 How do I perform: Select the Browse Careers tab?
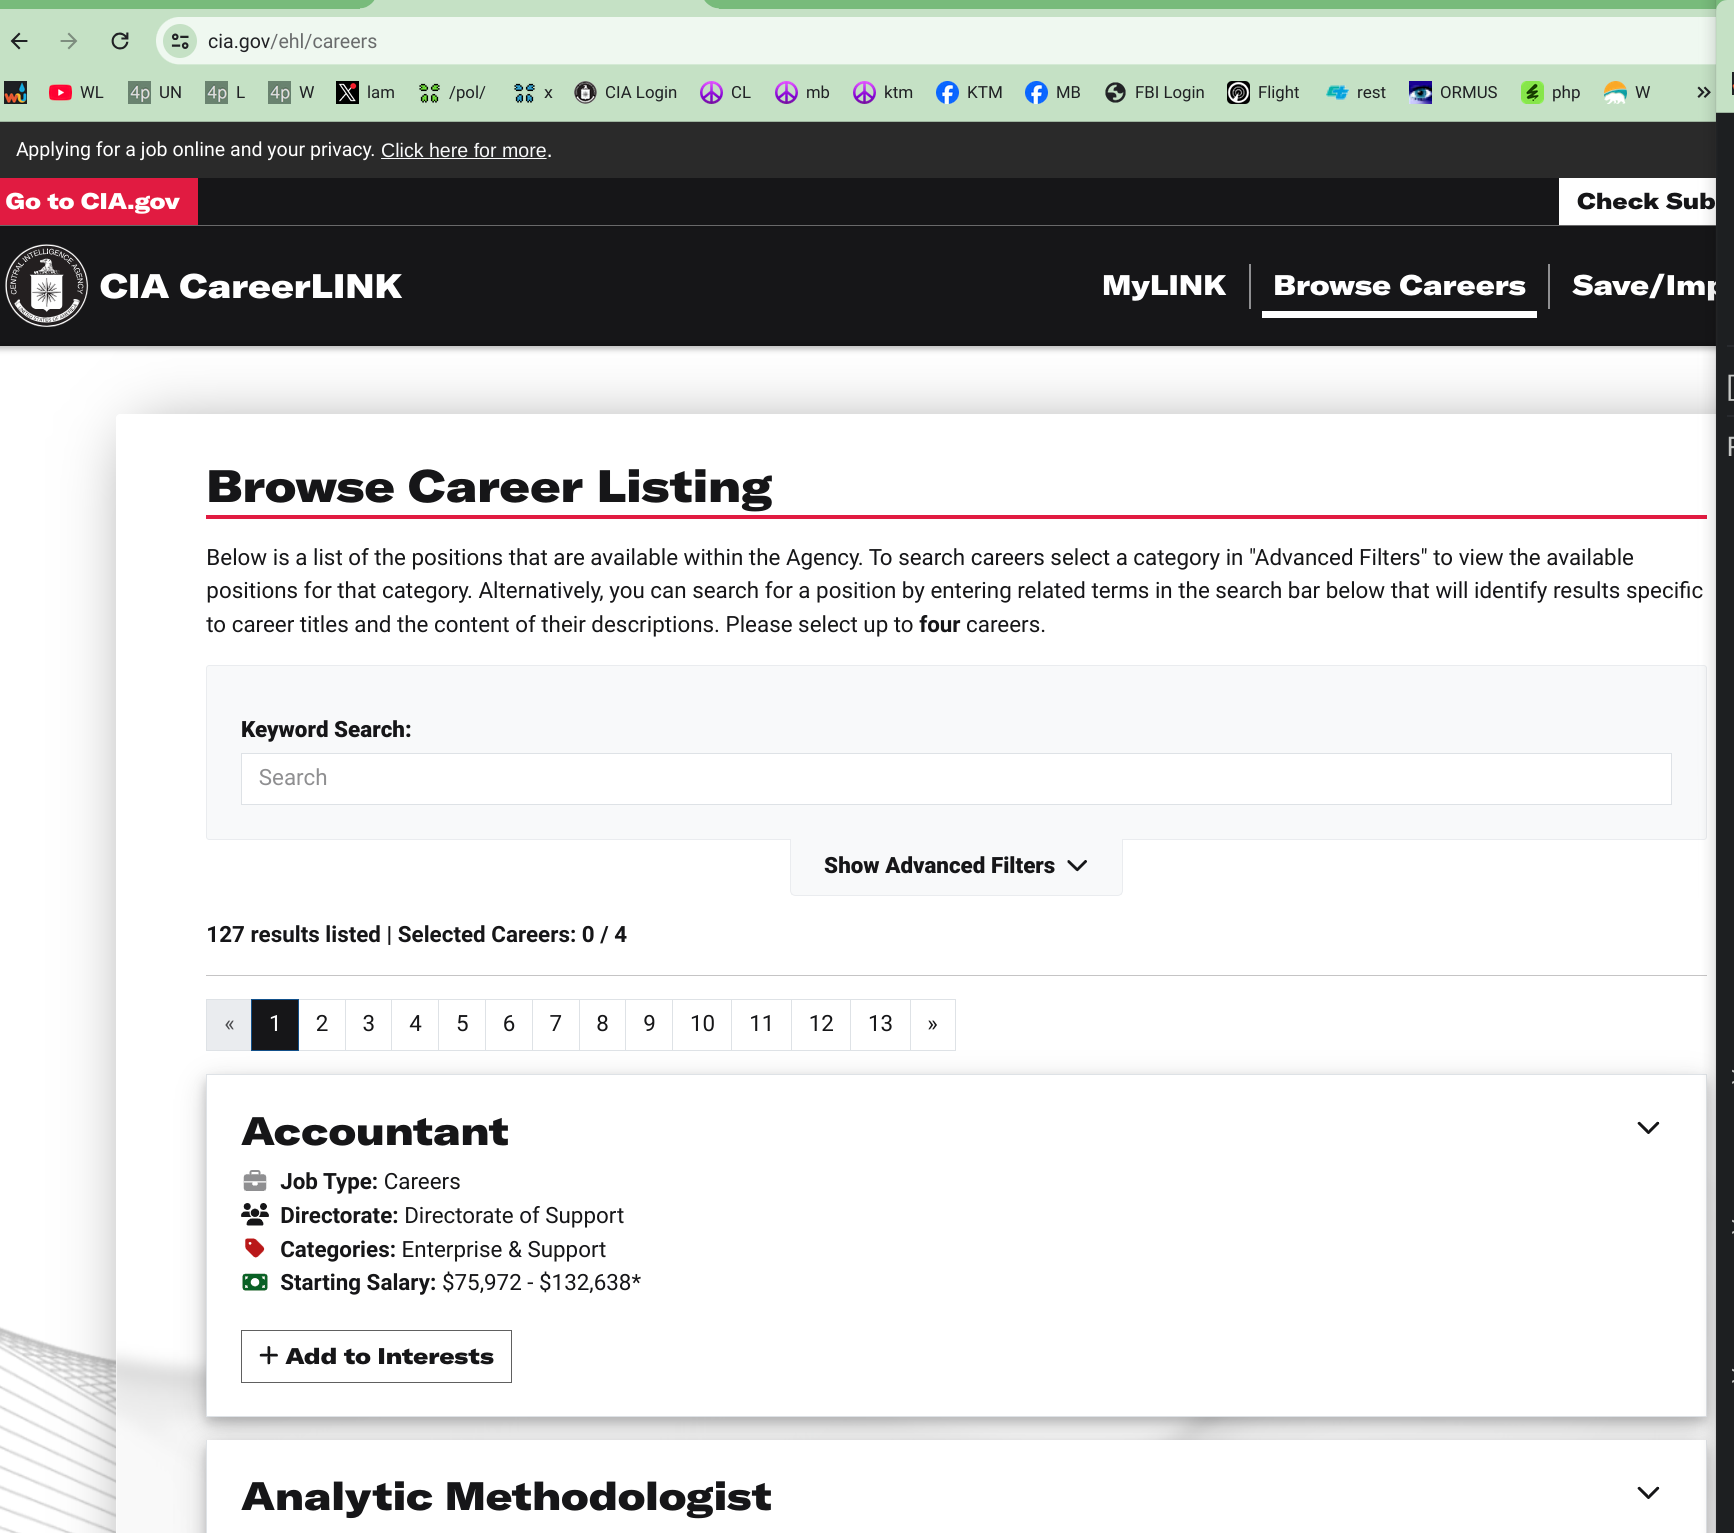coord(1399,286)
